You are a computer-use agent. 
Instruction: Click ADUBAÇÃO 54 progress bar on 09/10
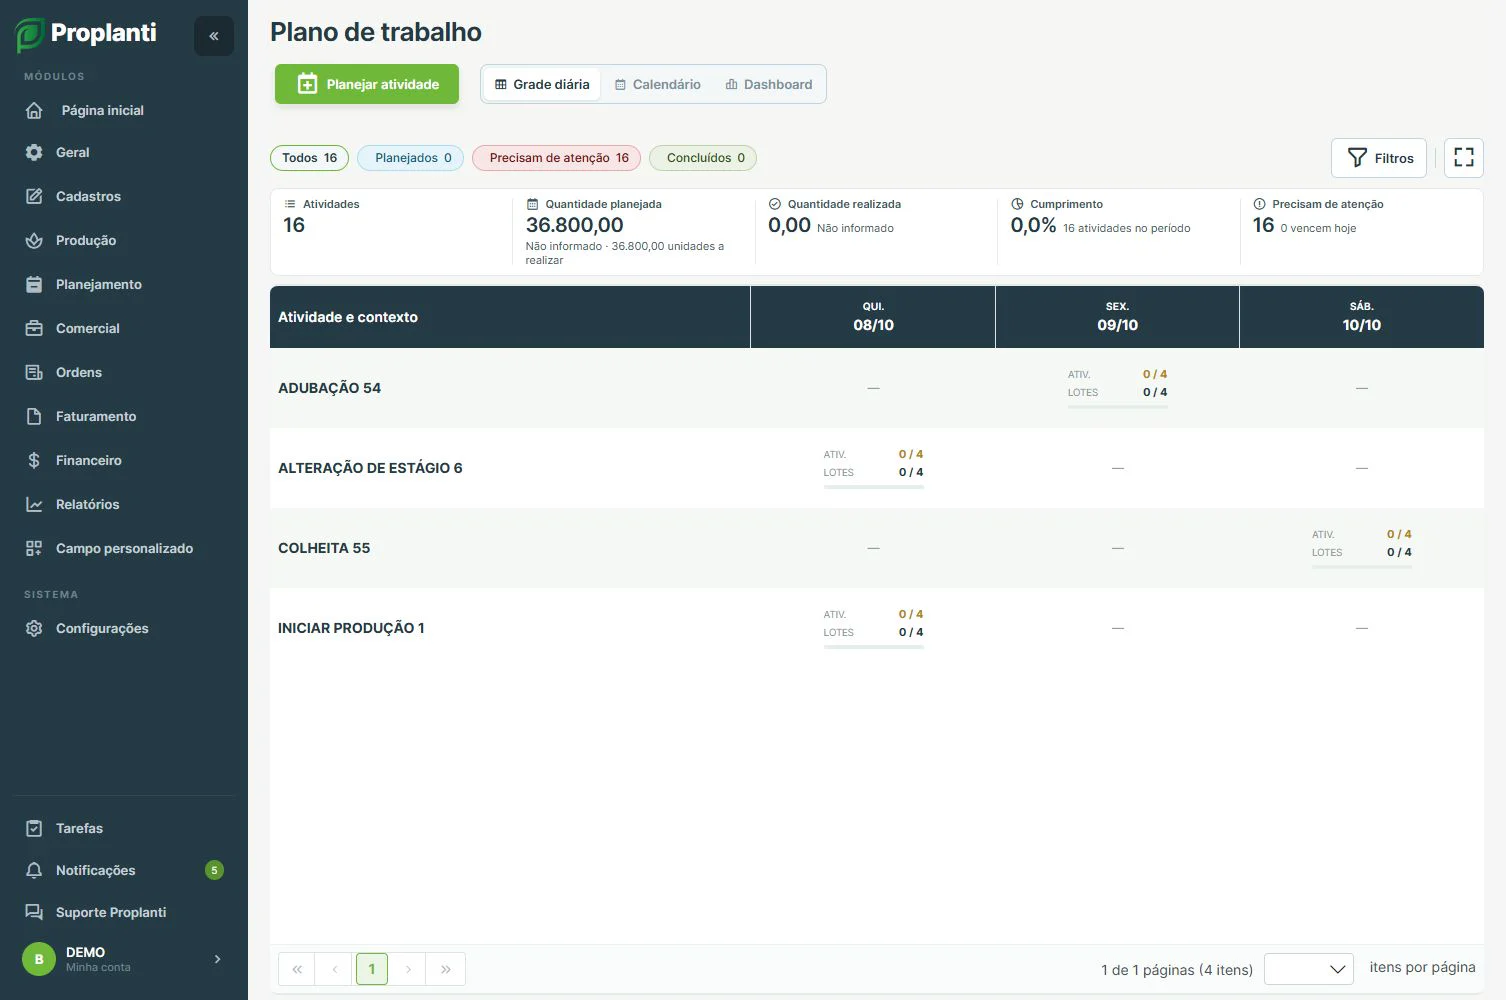coord(1117,407)
